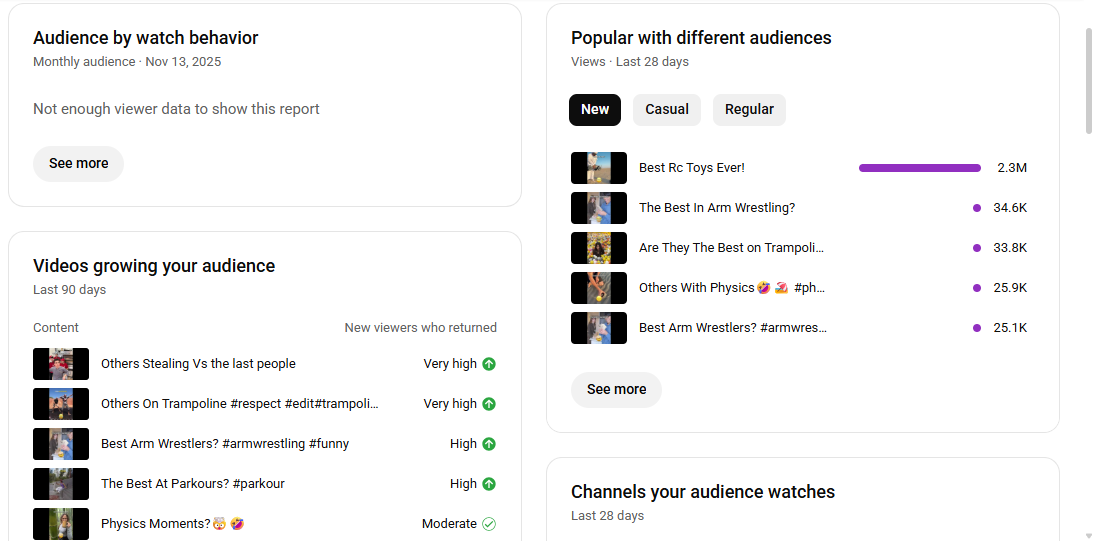Switch to the Regular audience chip
1093x541 pixels.
(x=749, y=110)
